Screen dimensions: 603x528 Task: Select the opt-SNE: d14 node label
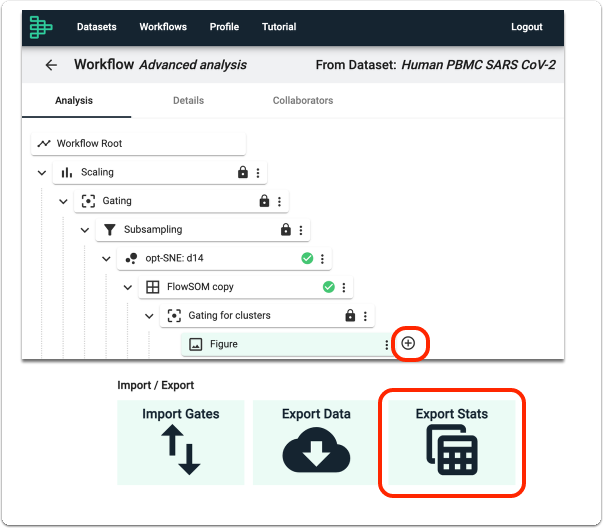click(174, 258)
